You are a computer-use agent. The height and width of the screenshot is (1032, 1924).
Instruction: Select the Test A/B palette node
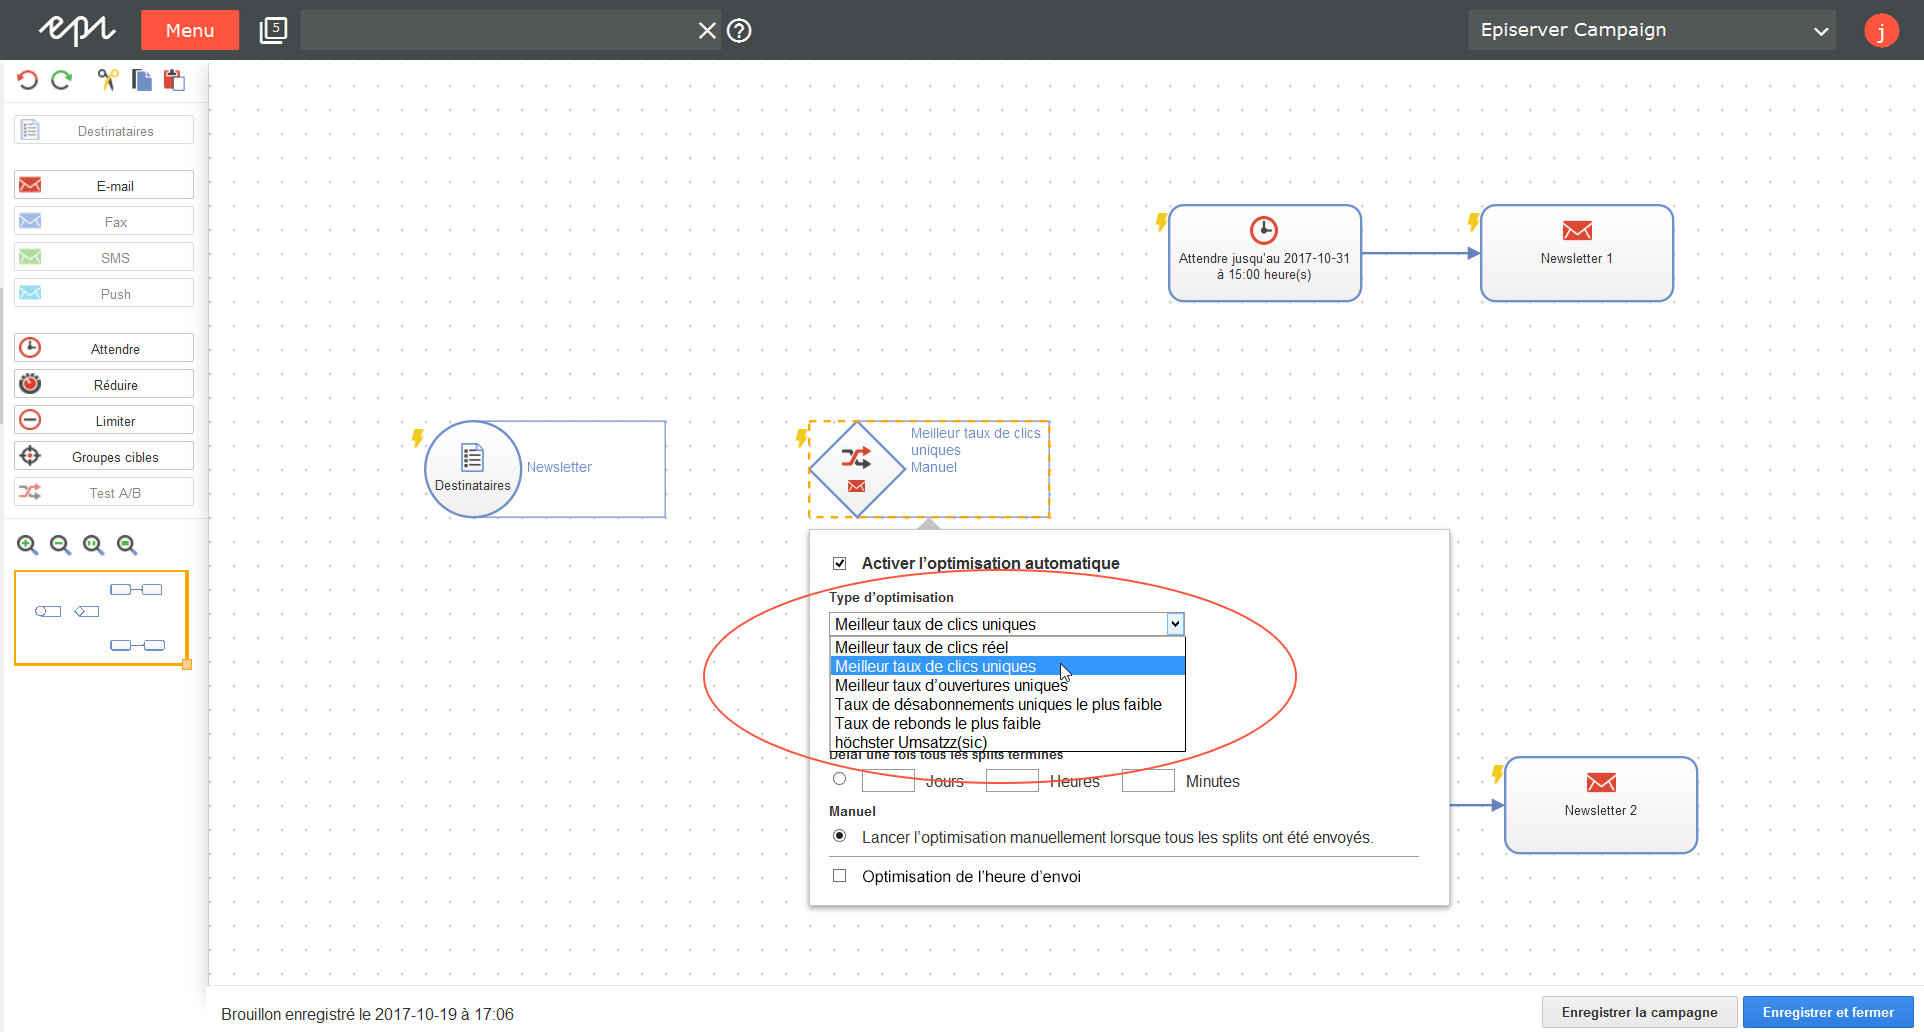pos(104,492)
